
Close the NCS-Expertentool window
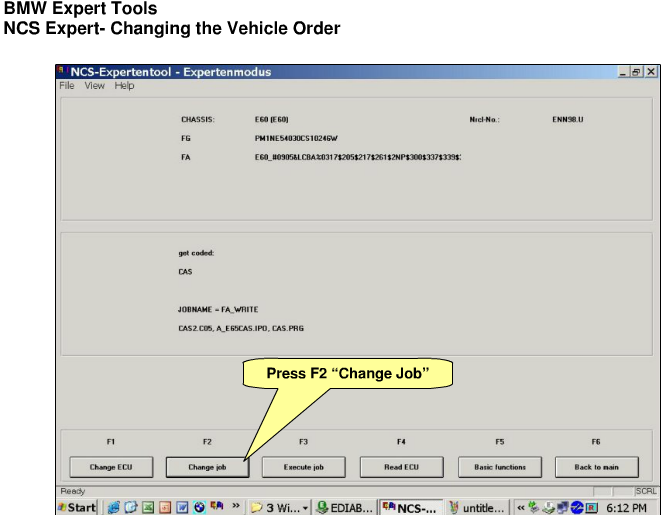point(651,72)
